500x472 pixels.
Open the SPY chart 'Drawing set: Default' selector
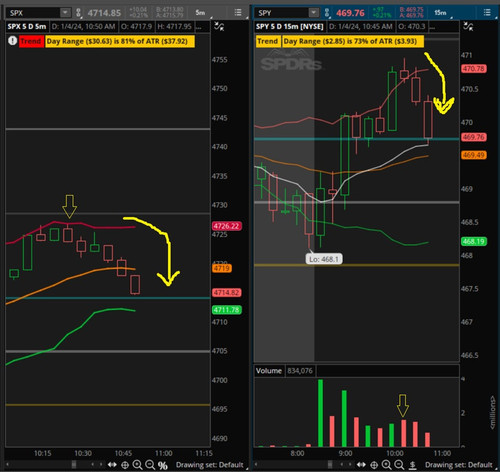pos(459,465)
